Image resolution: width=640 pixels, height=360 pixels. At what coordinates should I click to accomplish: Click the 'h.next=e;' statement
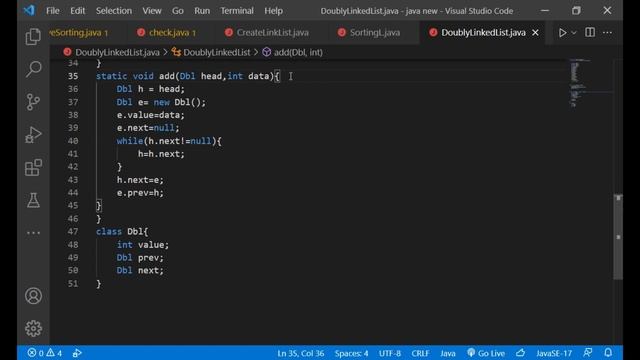(x=140, y=180)
